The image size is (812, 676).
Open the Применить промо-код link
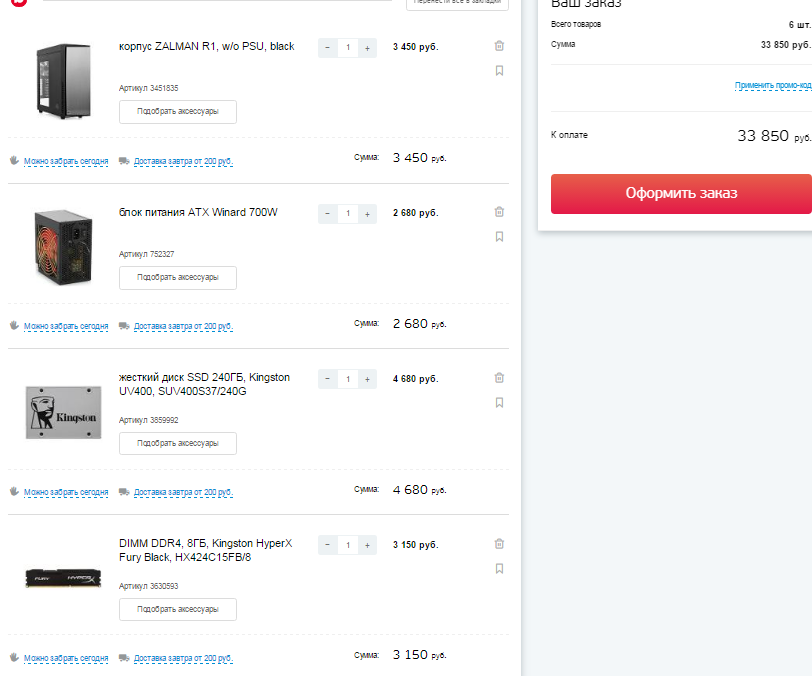[x=773, y=85]
